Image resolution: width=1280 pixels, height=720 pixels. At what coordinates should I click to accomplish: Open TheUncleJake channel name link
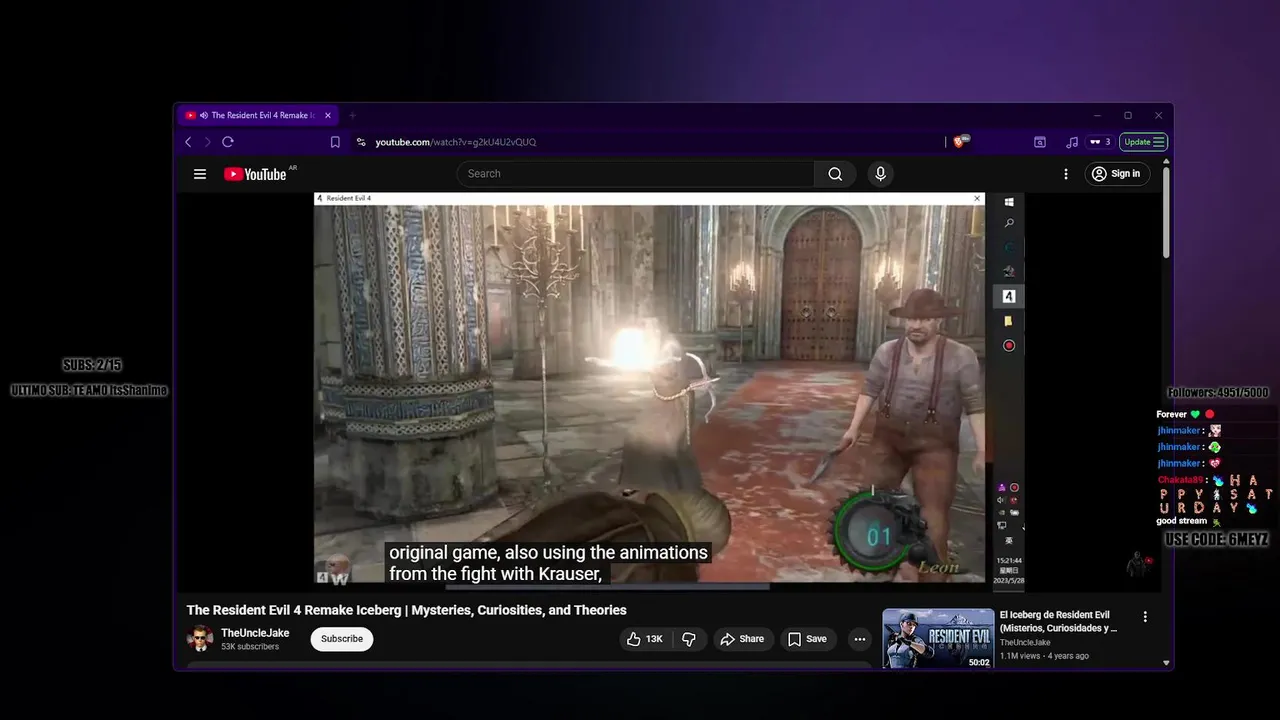(255, 633)
